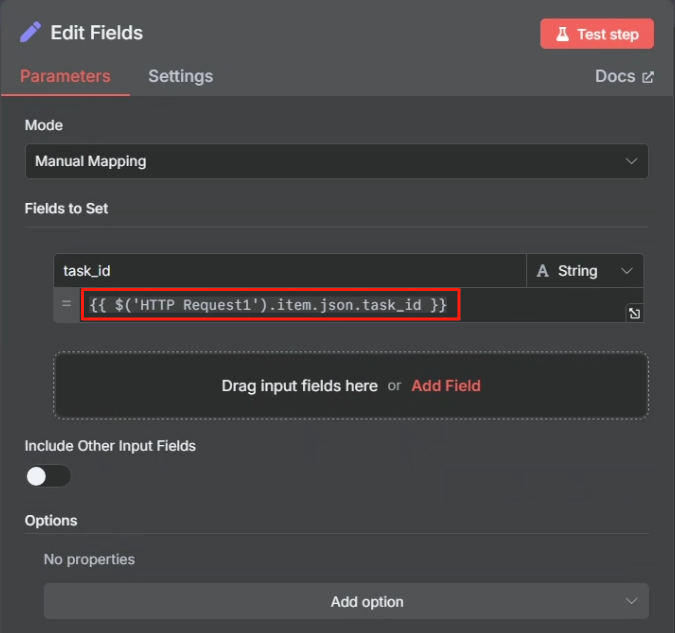Screen dimensions: 675x633
Task: Open the Docs link
Action: 624,76
